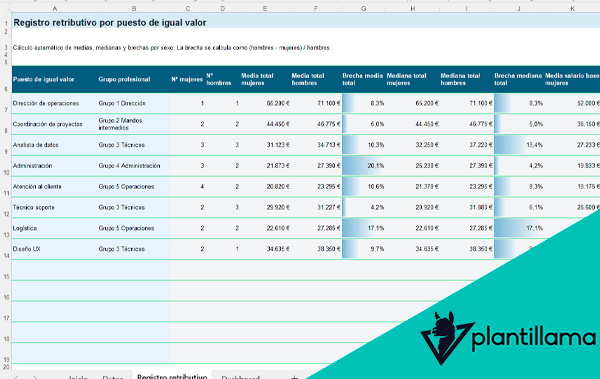Click the 65.200 € media total mujeres cell
Screen dimensions: 600x379
point(265,103)
